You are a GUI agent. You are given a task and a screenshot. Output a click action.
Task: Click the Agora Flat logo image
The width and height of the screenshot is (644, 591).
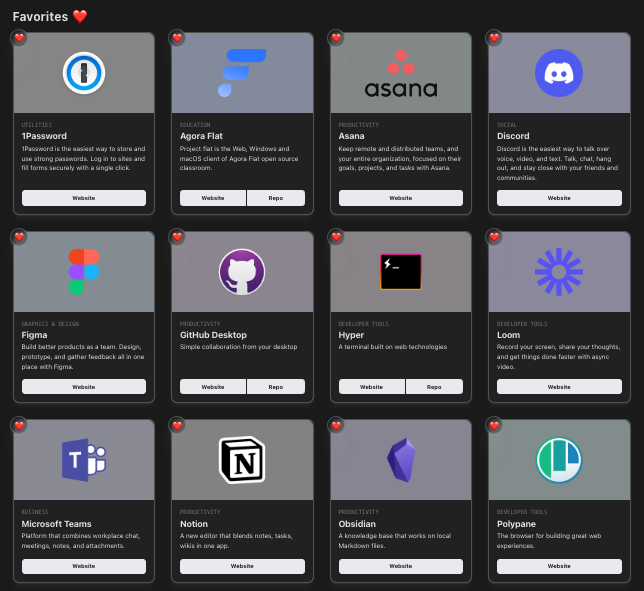click(x=242, y=73)
